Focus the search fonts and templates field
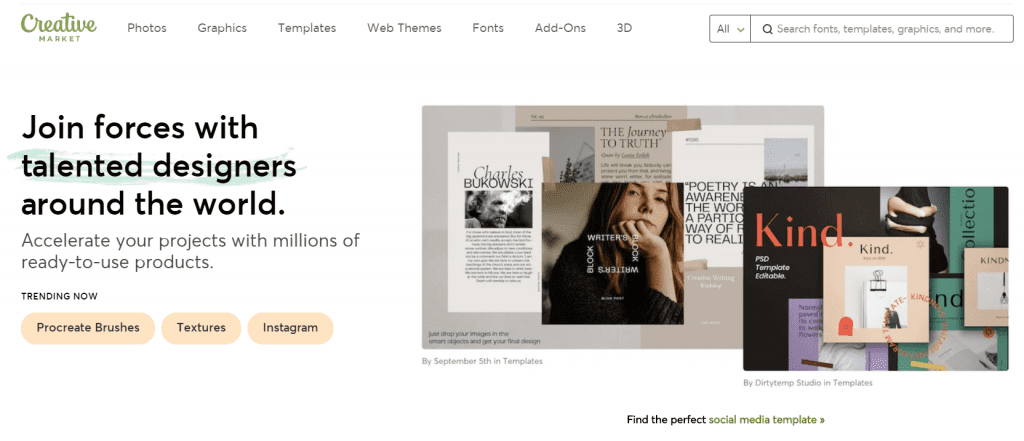 tap(885, 29)
